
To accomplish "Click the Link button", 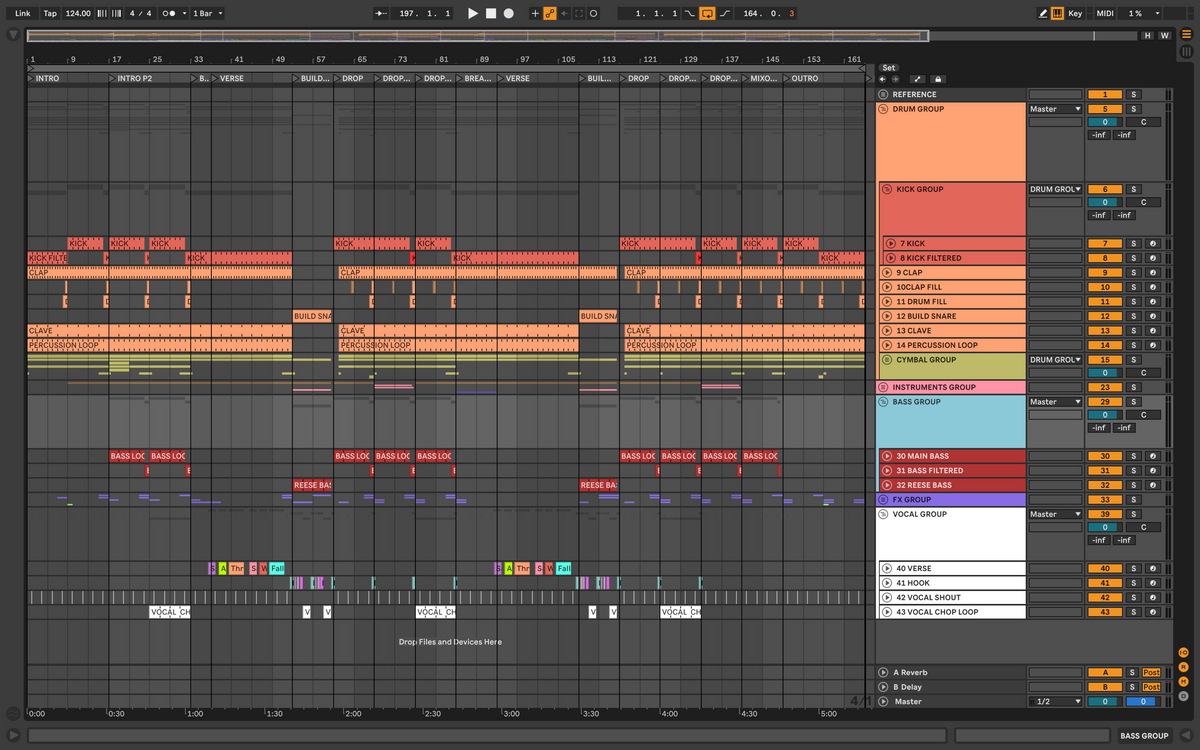I will (22, 14).
